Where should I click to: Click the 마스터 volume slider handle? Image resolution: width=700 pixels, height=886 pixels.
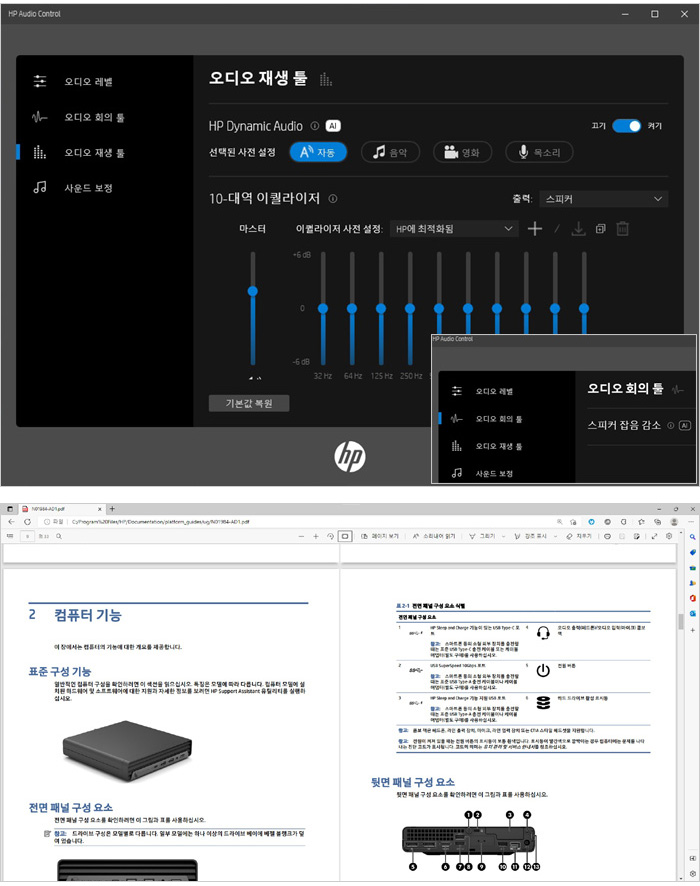click(253, 291)
